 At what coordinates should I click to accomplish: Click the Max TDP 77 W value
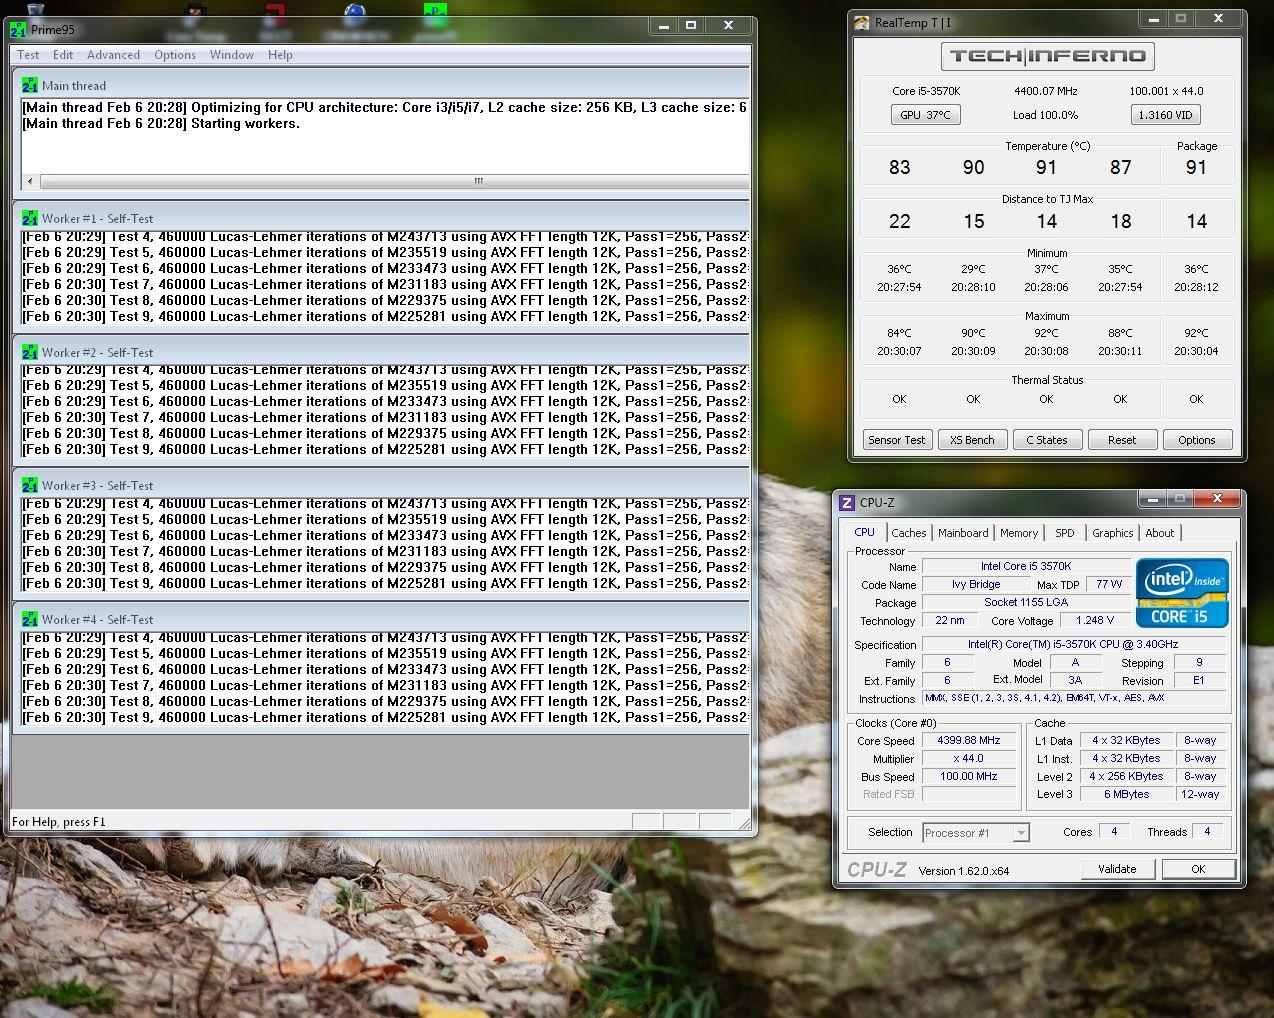tap(1108, 584)
